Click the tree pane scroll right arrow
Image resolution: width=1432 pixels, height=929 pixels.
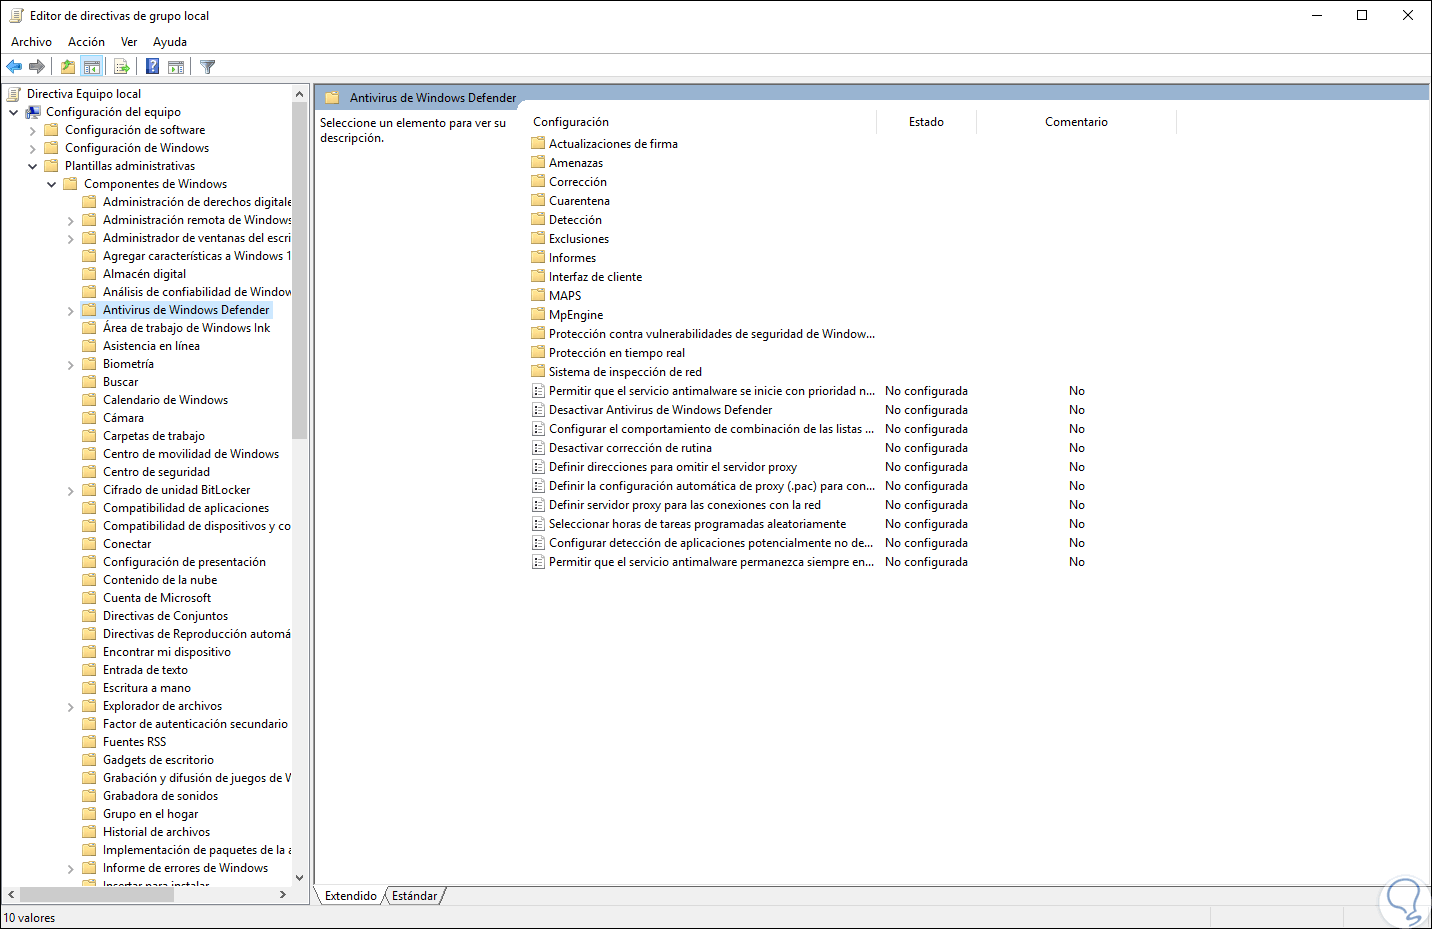click(283, 894)
